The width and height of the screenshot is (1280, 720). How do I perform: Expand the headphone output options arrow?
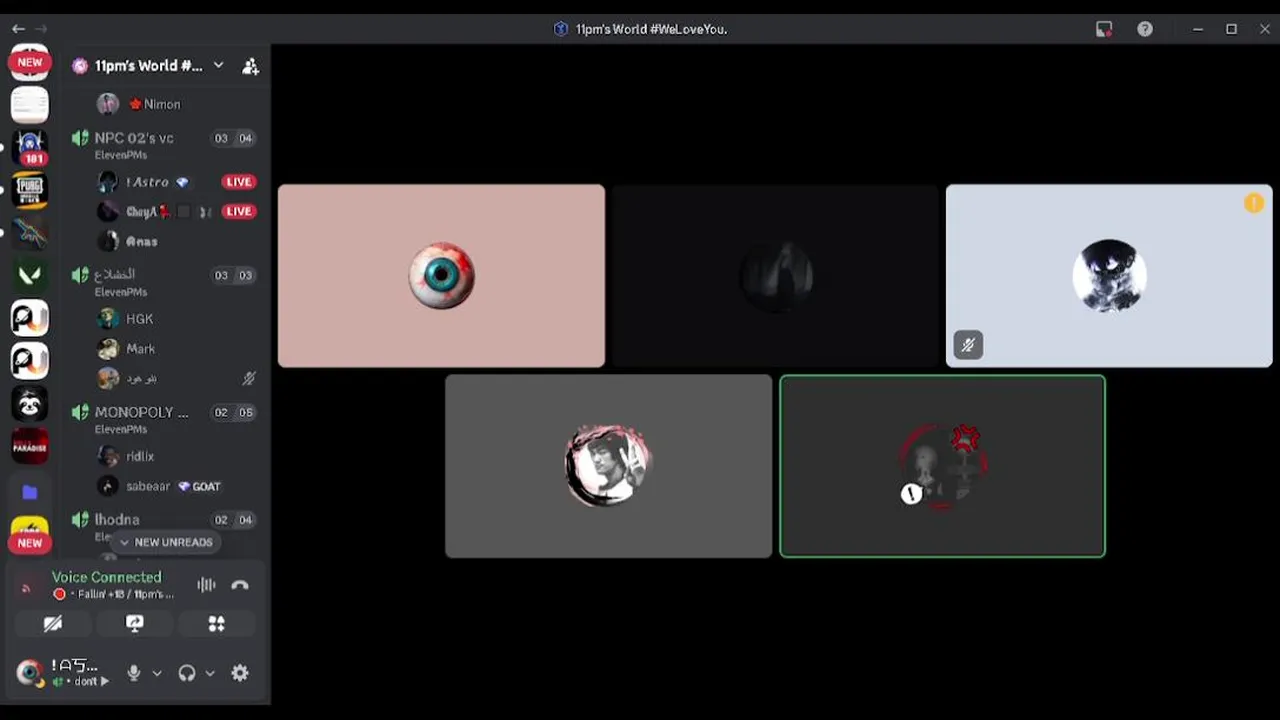coord(210,673)
